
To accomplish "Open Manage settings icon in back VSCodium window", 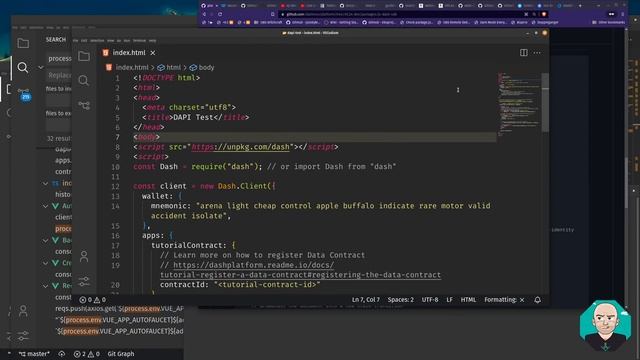I will click(x=23, y=336).
